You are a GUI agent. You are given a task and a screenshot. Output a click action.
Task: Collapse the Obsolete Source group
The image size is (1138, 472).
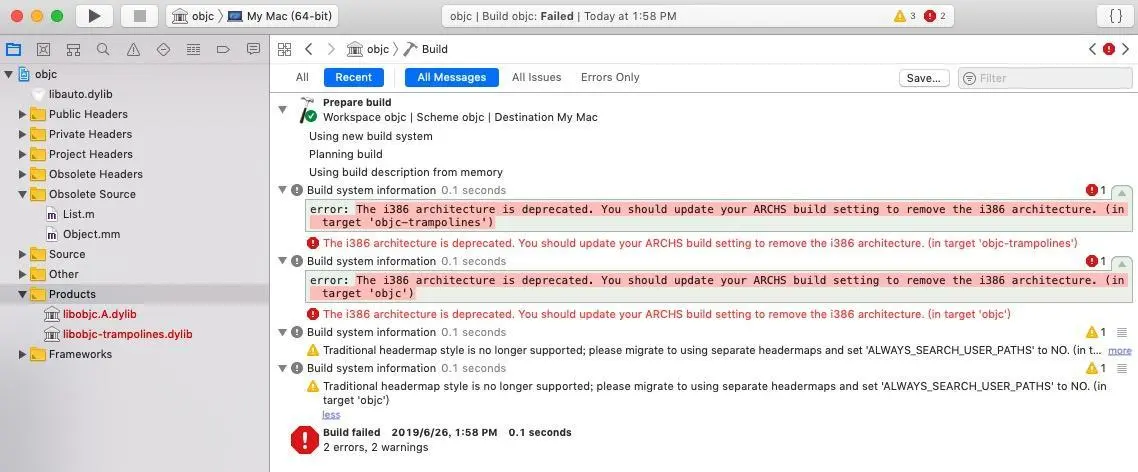point(22,194)
